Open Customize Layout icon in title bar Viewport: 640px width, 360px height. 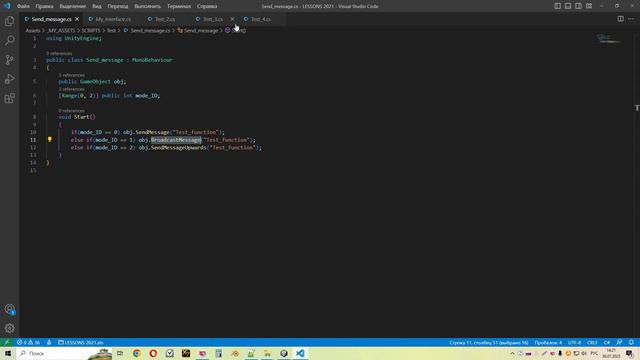[589, 6]
